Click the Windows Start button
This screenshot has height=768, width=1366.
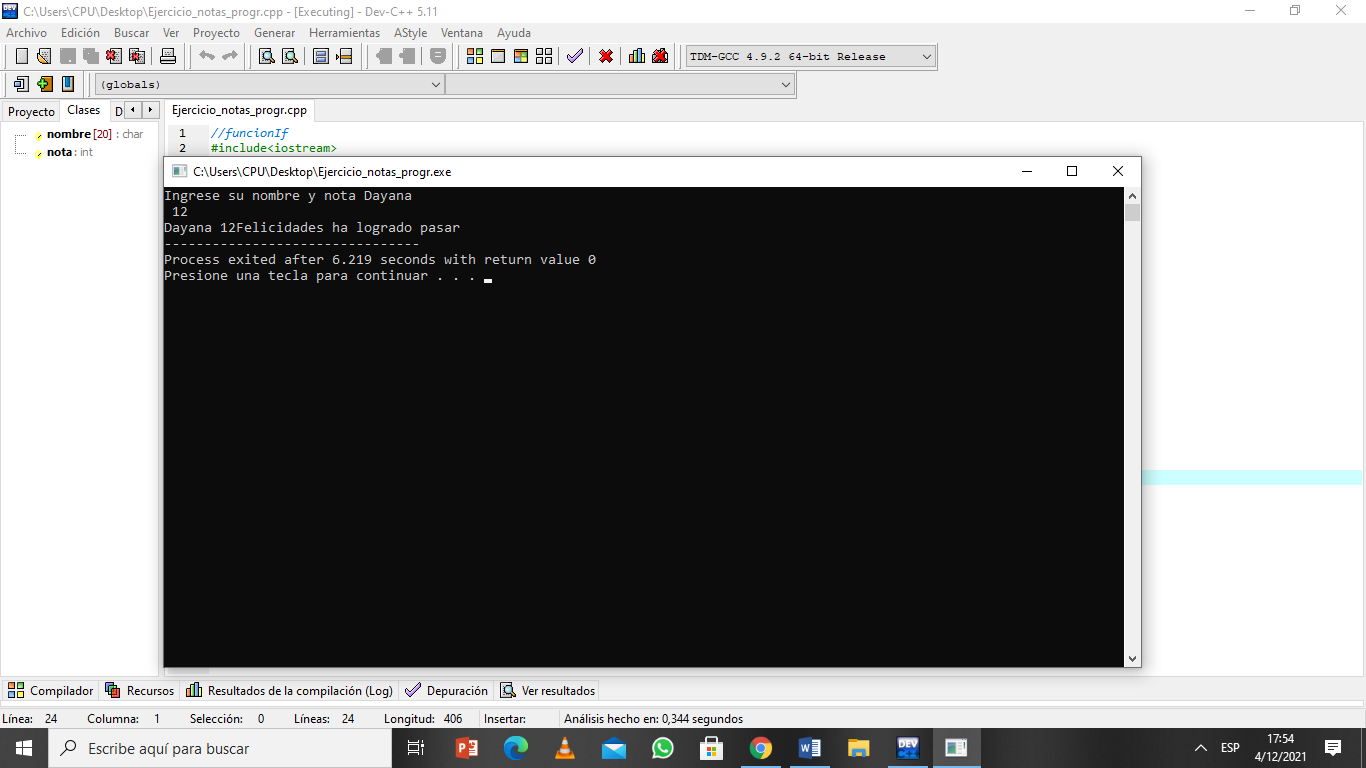coord(24,748)
